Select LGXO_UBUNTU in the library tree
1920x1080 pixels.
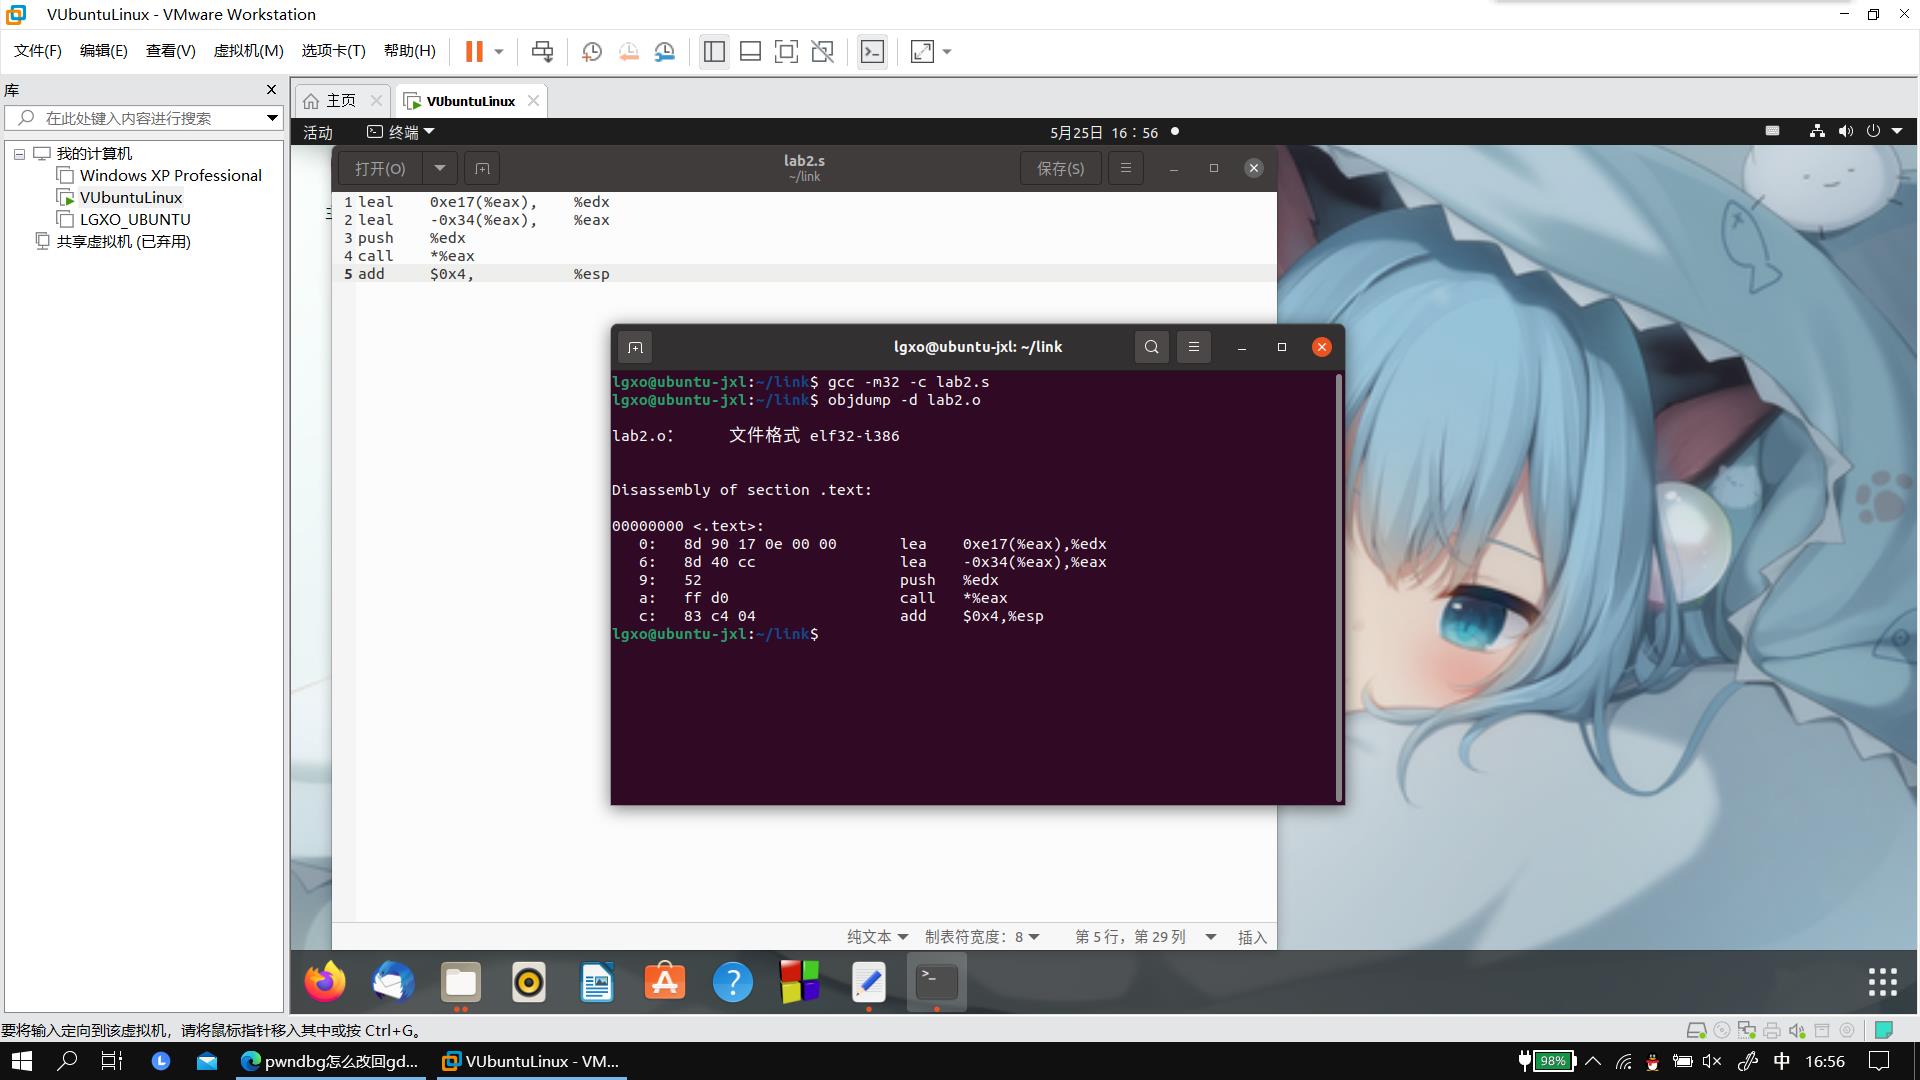pos(135,220)
